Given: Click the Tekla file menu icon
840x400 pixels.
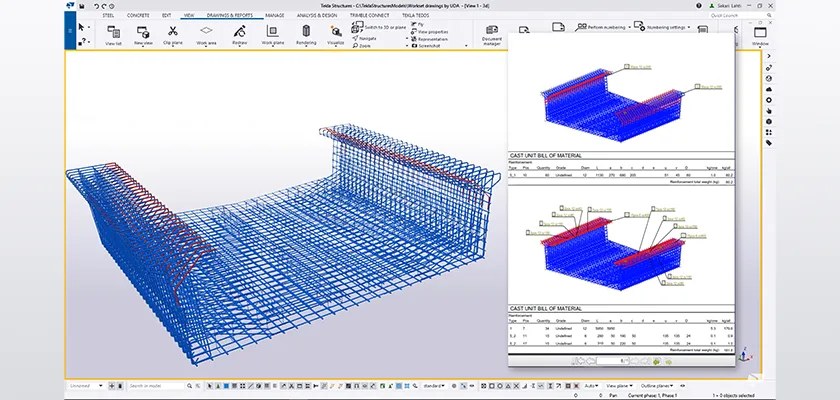Looking at the screenshot, I should [70, 6].
